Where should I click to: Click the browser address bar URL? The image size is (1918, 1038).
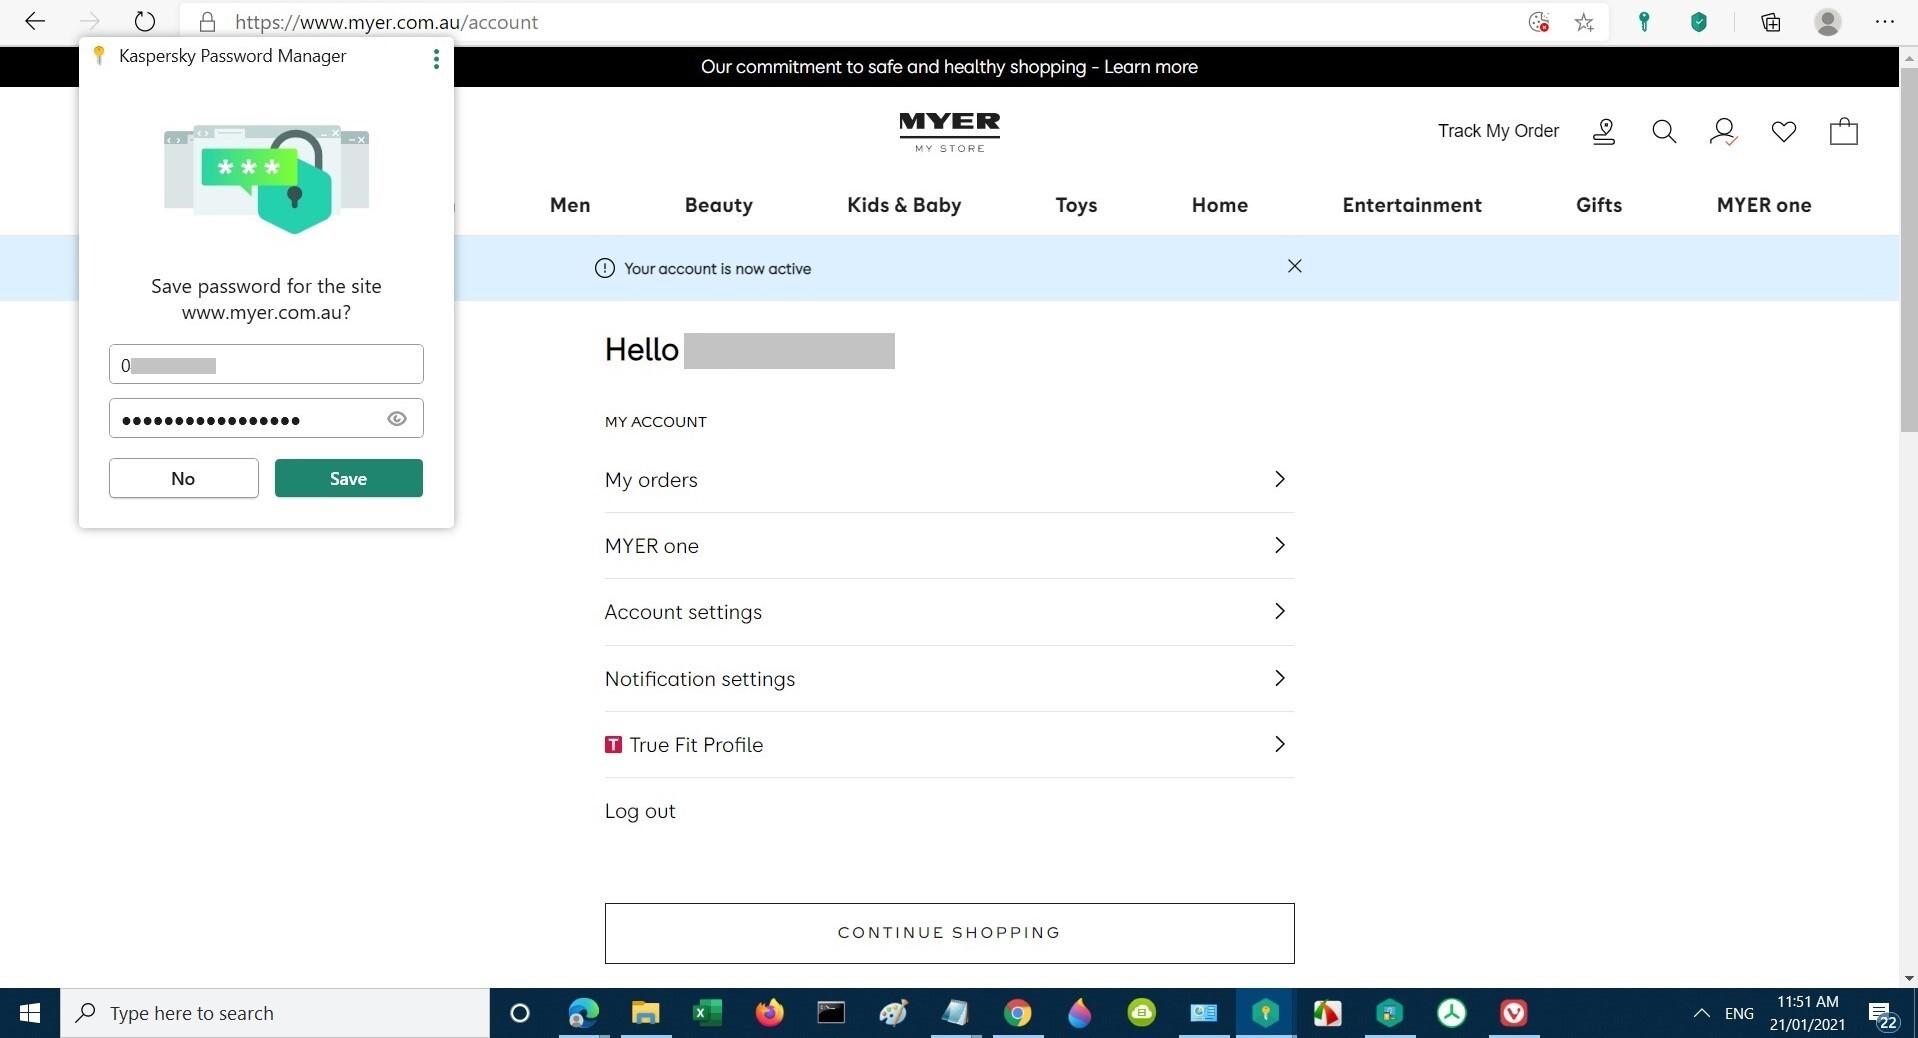pyautogui.click(x=386, y=22)
